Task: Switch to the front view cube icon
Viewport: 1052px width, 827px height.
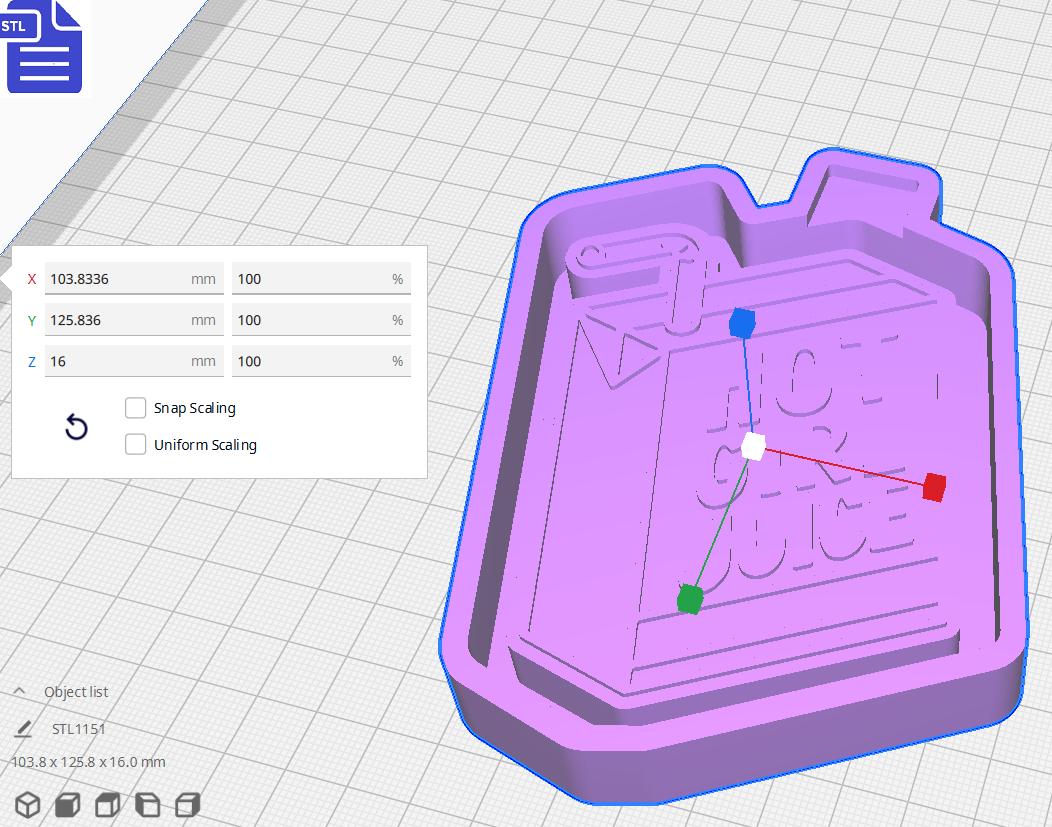Action: click(67, 805)
